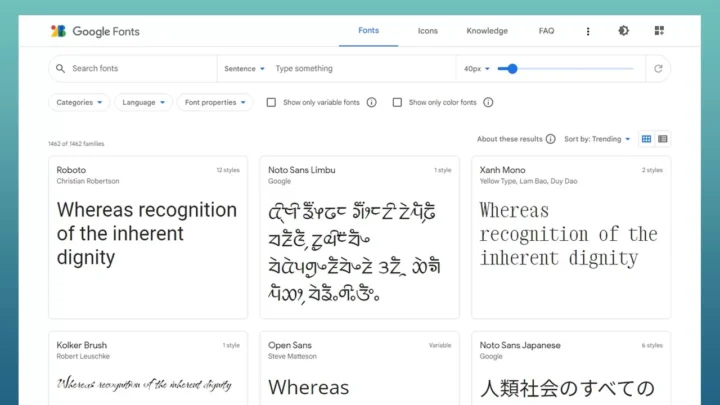Click the search magnifier icon
Screen dimensions: 720x405
[60, 68]
